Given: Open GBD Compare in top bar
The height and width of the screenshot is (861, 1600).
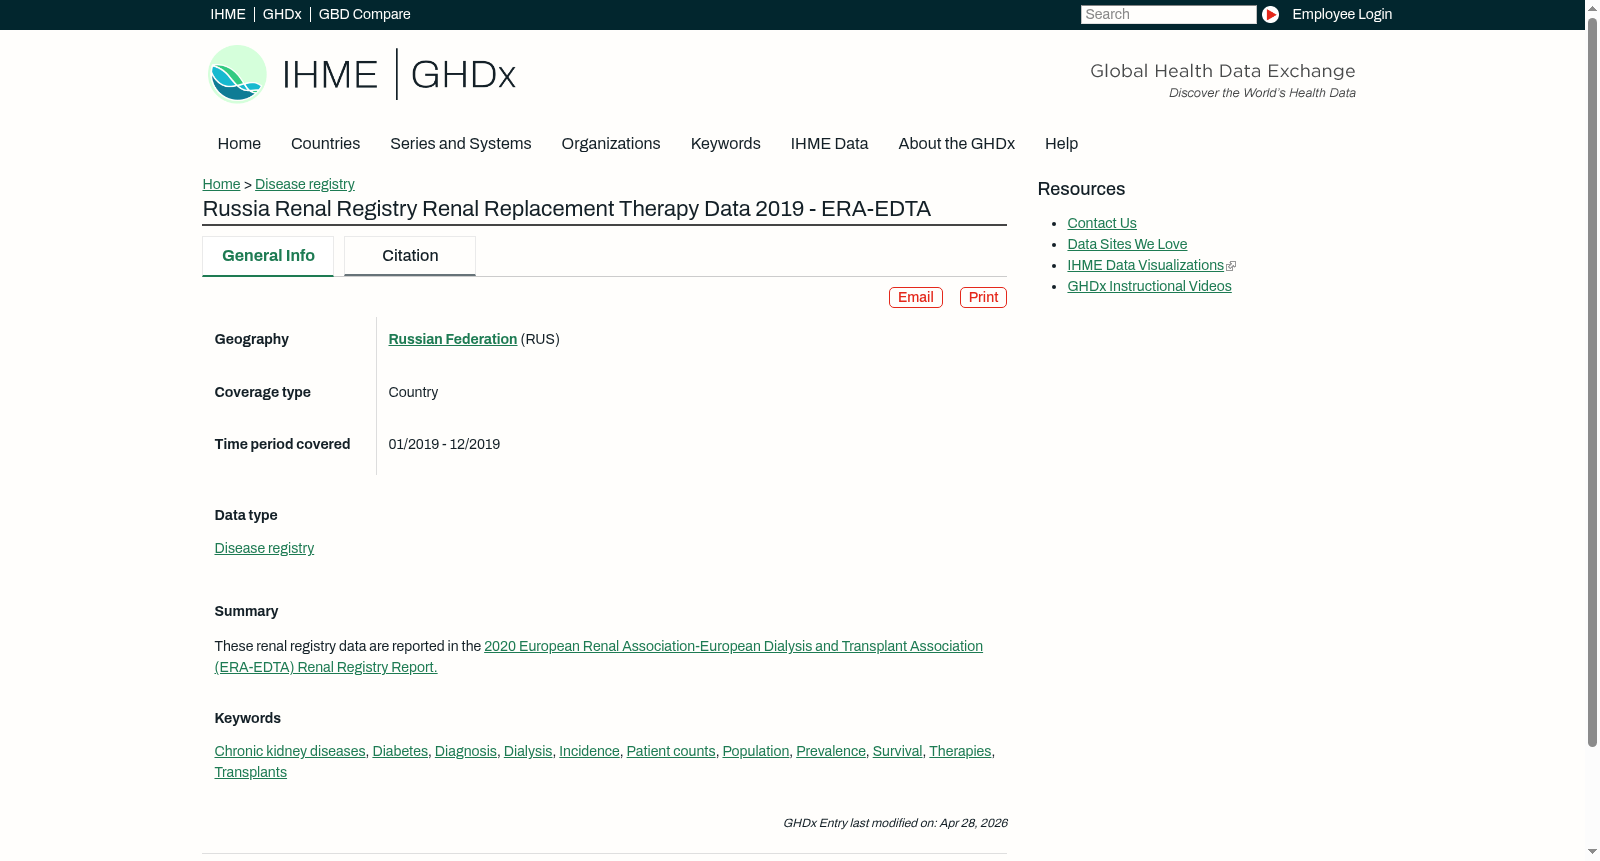Looking at the screenshot, I should [x=365, y=14].
